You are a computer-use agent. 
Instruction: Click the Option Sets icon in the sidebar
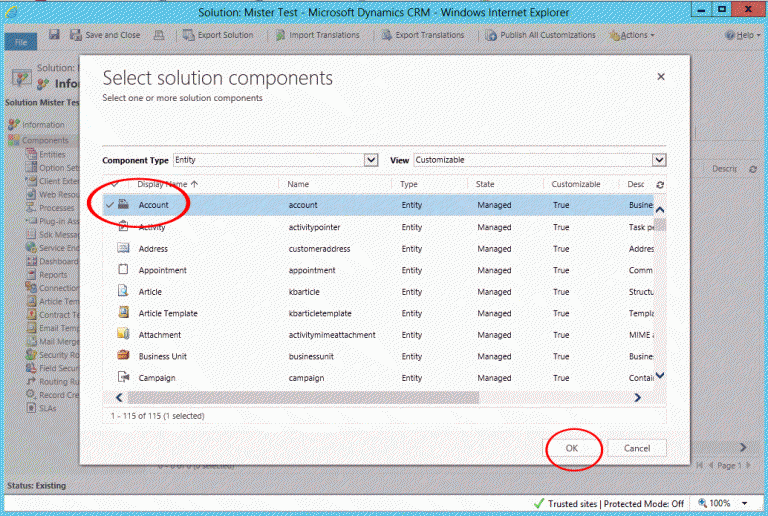pyautogui.click(x=31, y=167)
